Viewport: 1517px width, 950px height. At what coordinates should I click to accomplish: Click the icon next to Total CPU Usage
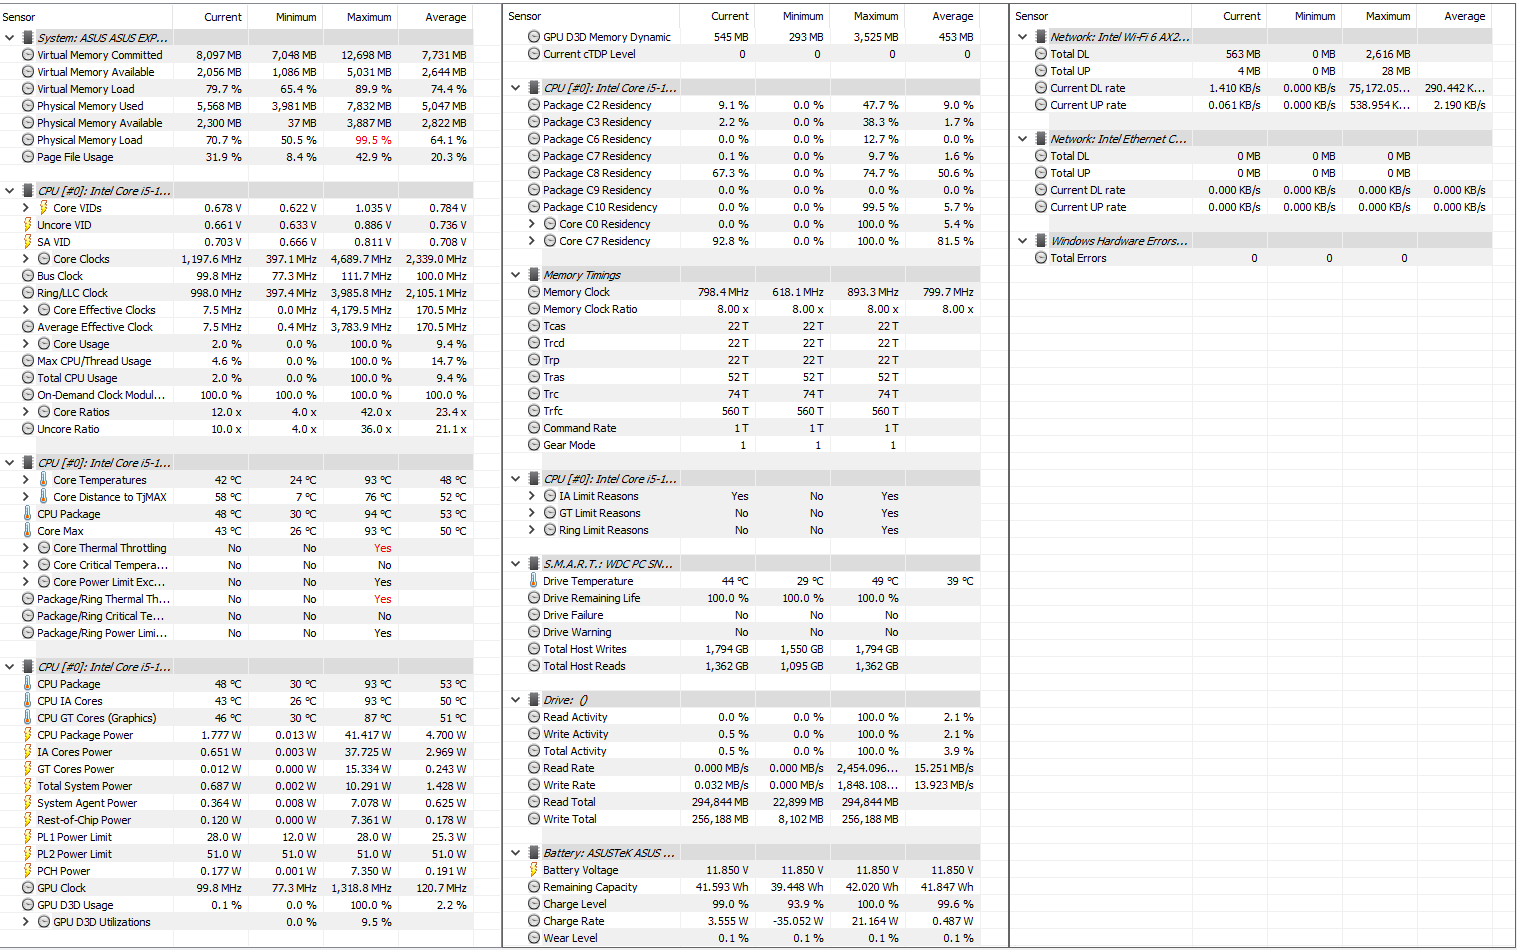(28, 378)
